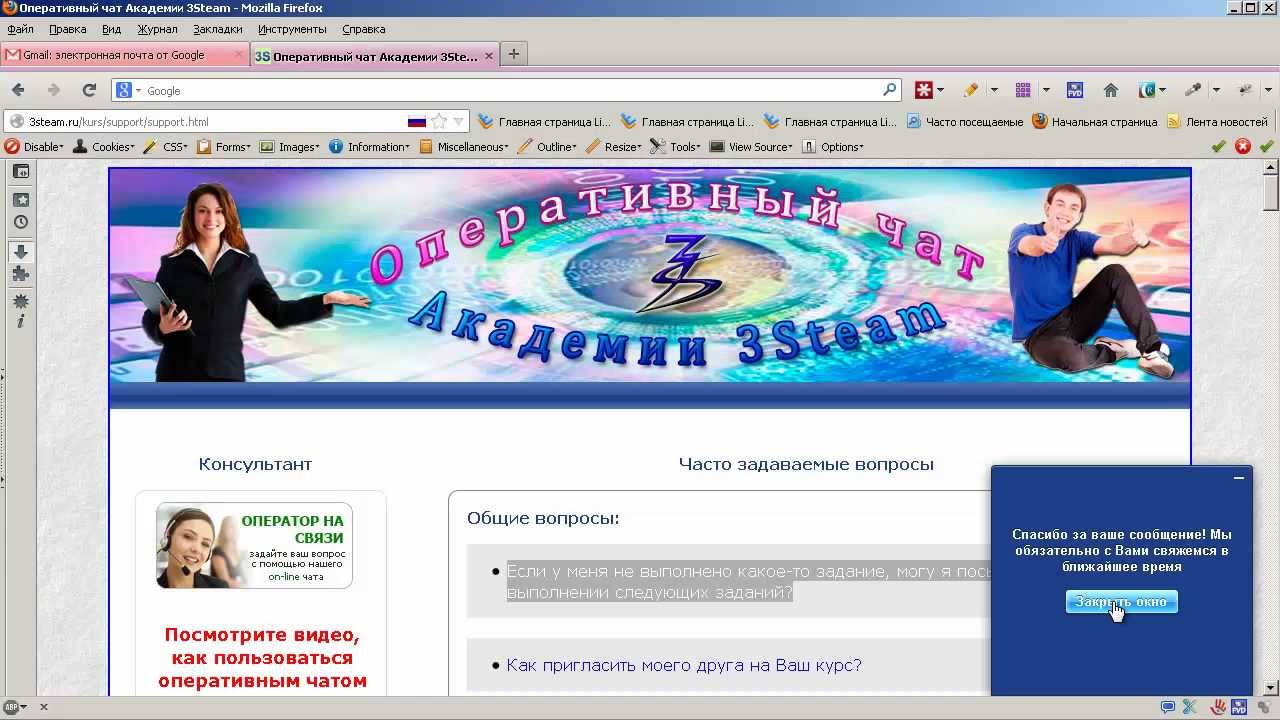
Task: Open the Information dropdown menu
Action: 369,147
